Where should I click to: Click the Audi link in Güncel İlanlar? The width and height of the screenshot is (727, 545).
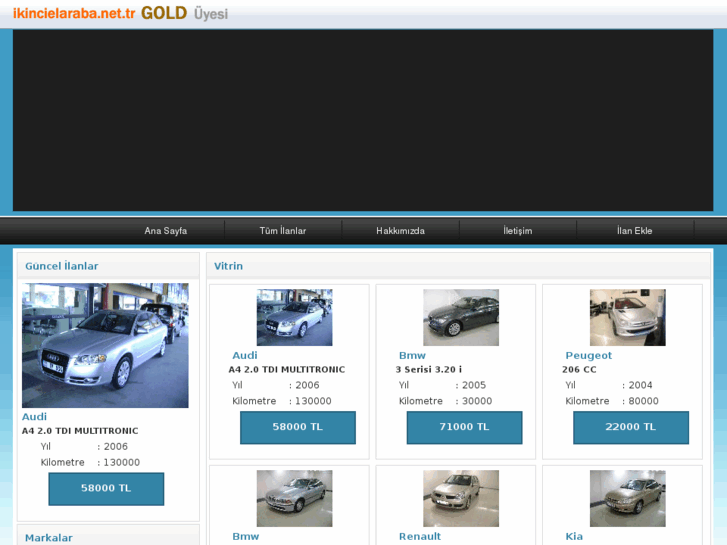[35, 416]
